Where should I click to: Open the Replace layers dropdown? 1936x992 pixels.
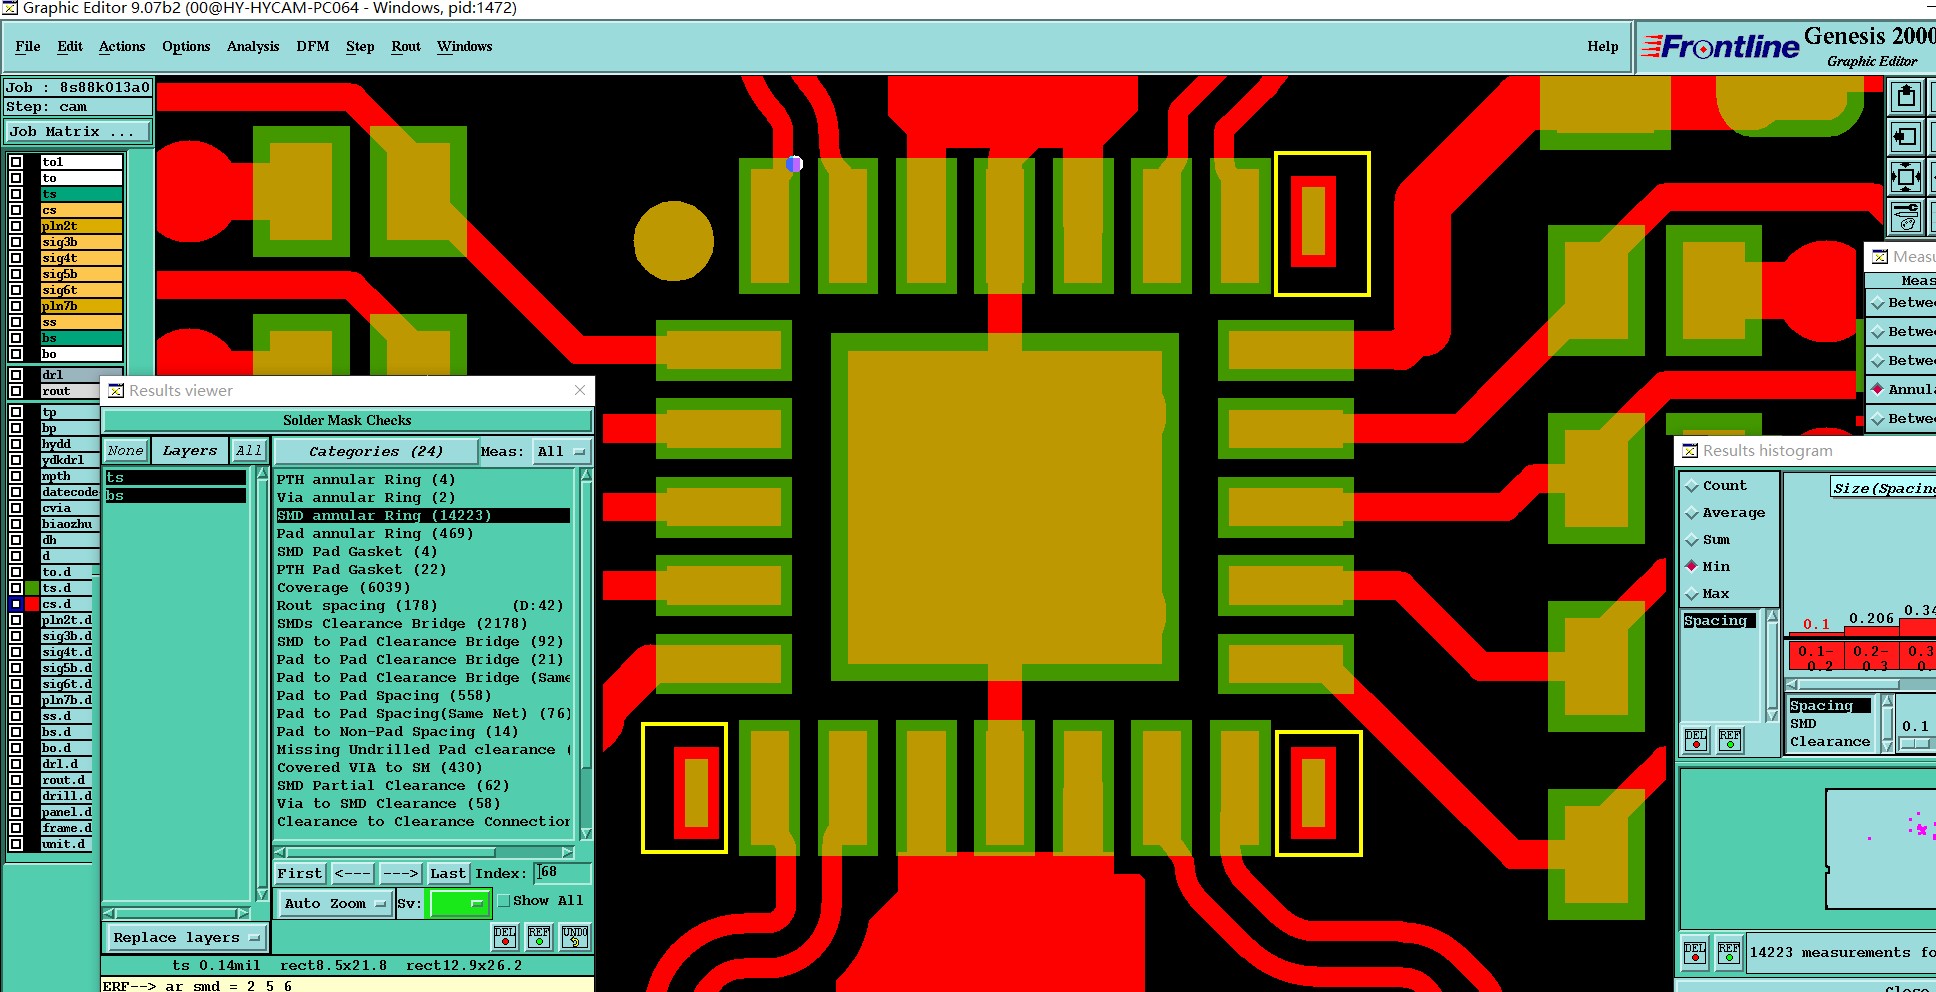[x=185, y=938]
